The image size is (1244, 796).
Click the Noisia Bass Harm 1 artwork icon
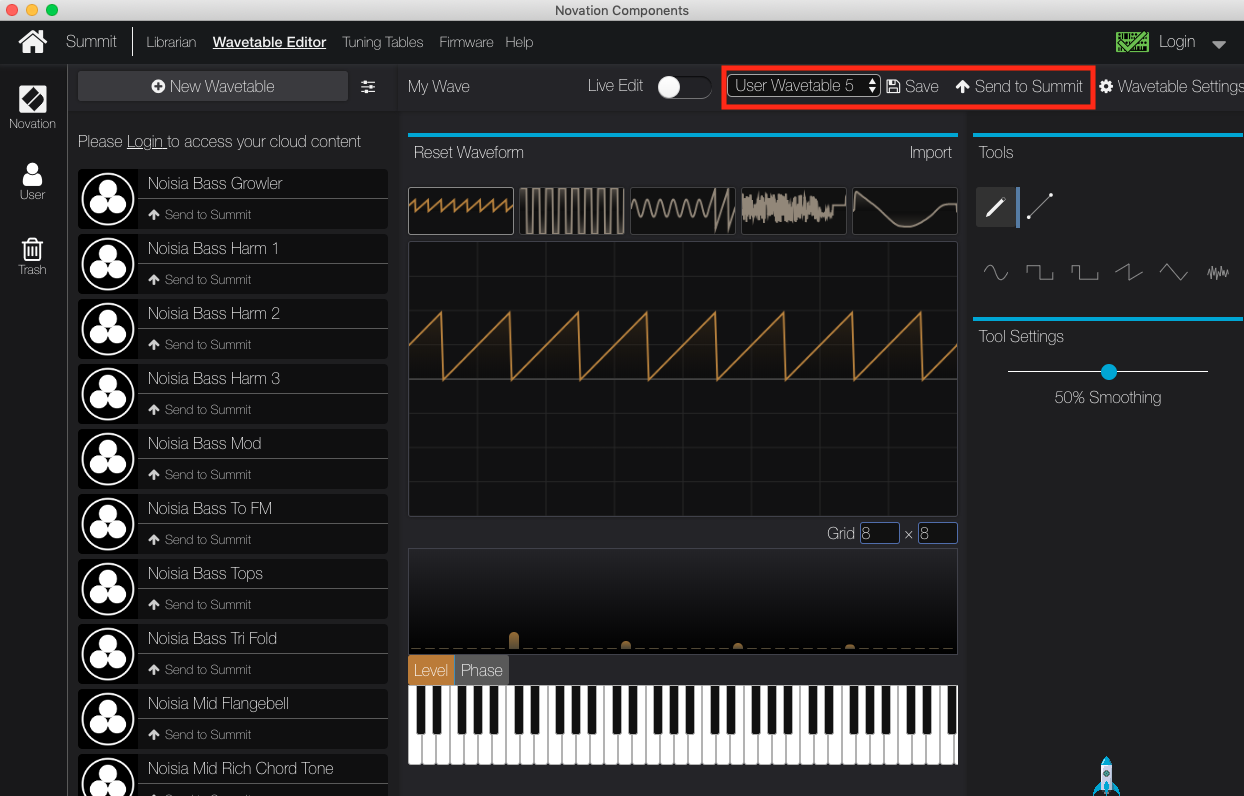click(108, 263)
